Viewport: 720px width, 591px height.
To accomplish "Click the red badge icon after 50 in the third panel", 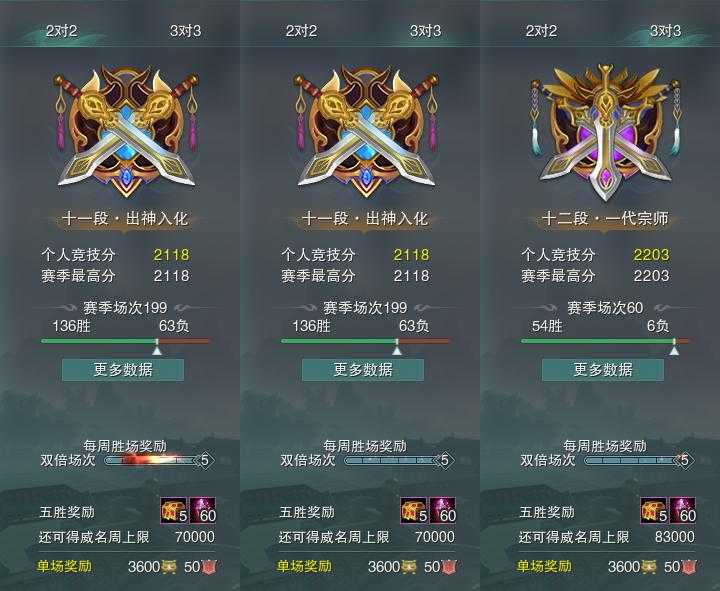I will (688, 567).
